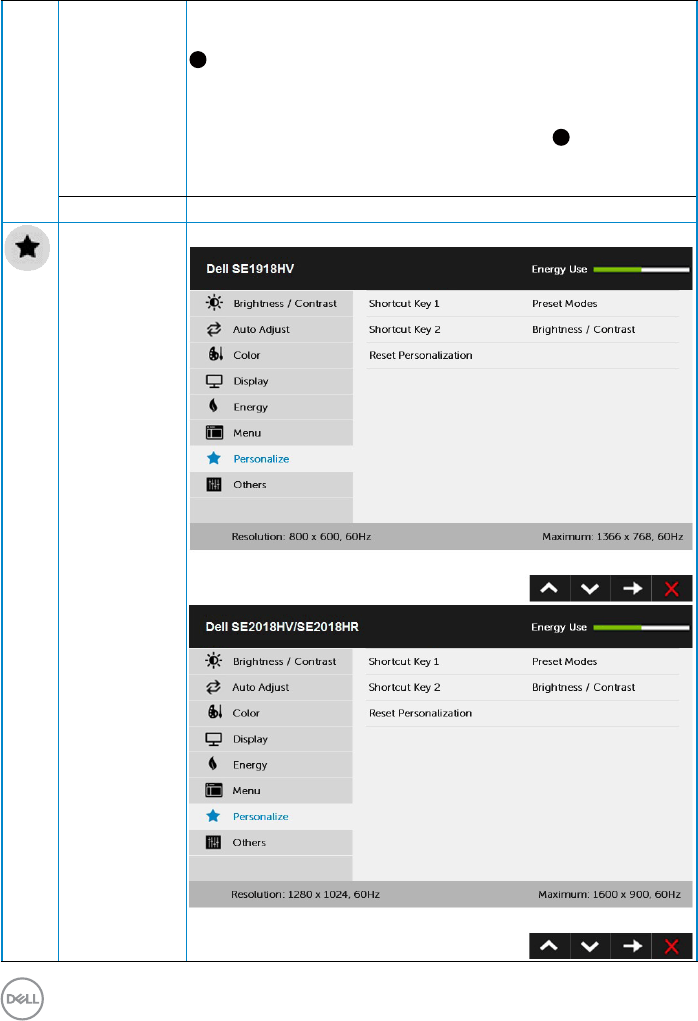This screenshot has width=698, height=1021.
Task: Click blue Personalize star in SE2018HV/SE2018HR menu
Action: tap(213, 816)
